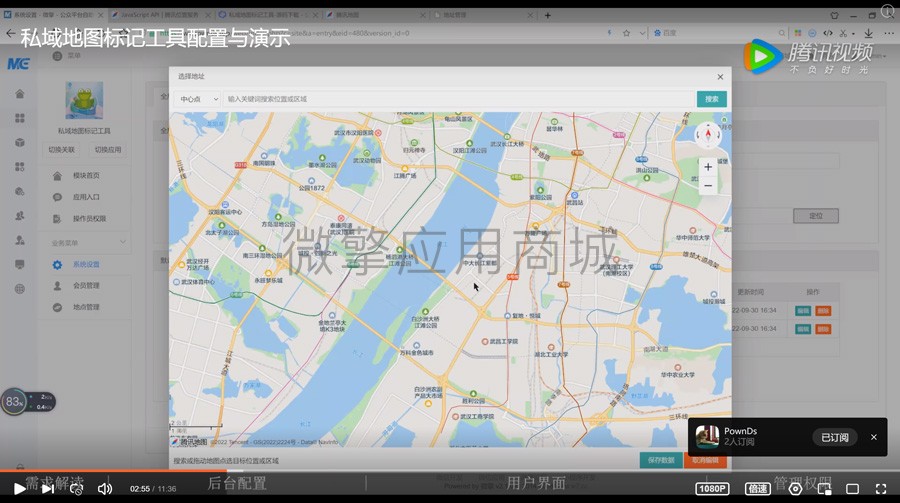The height and width of the screenshot is (503, 900).
Task: Open the video player settings hexagon icon
Action: pos(795,489)
